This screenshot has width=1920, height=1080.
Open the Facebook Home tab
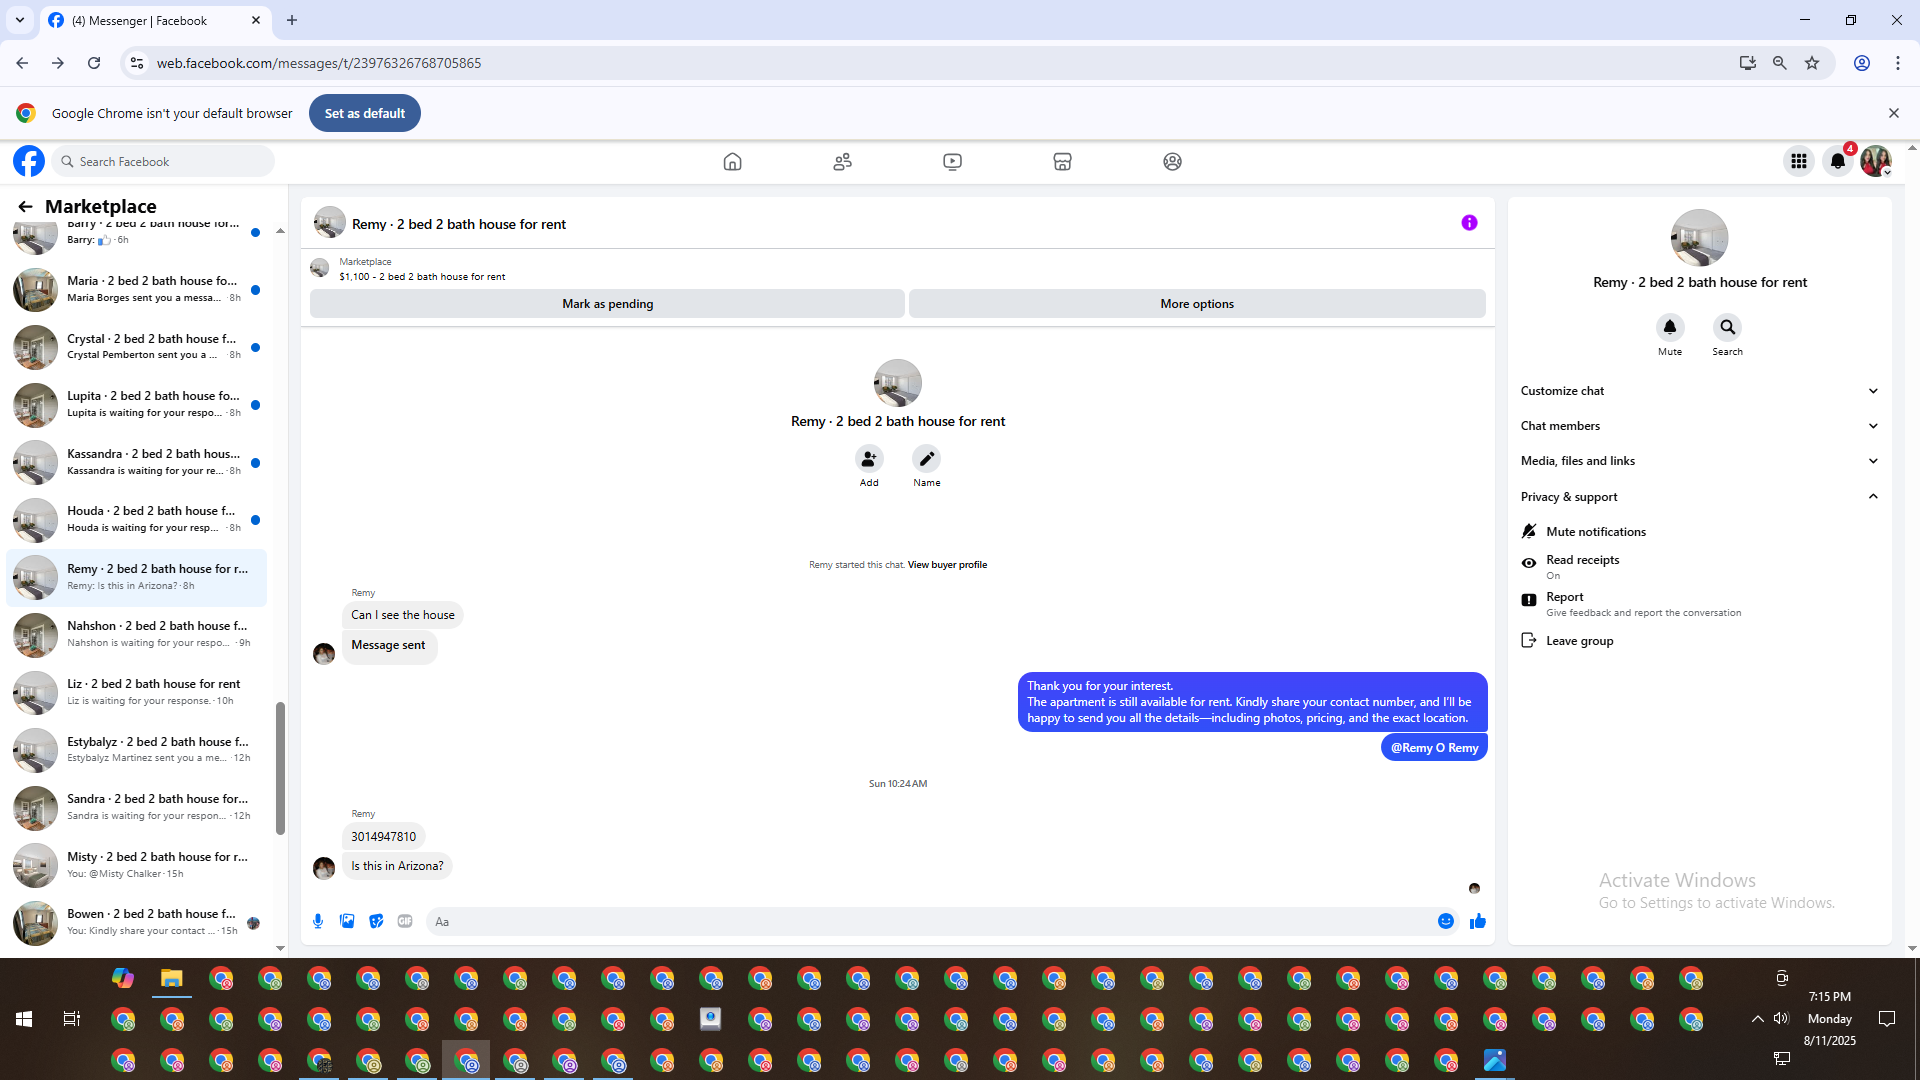(732, 161)
